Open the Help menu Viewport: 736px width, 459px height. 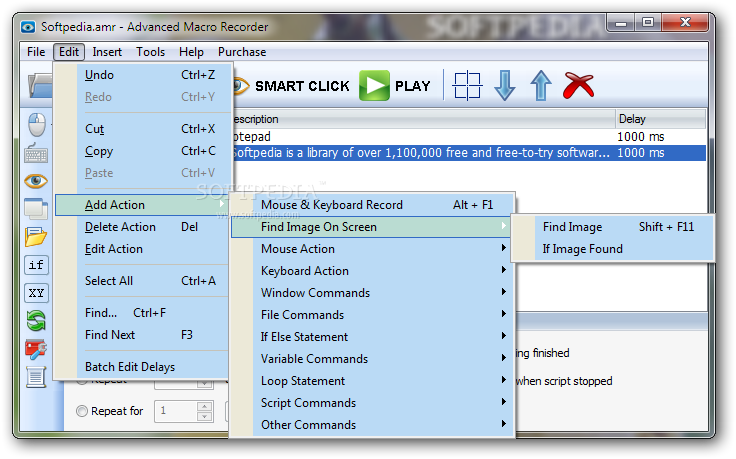point(191,52)
